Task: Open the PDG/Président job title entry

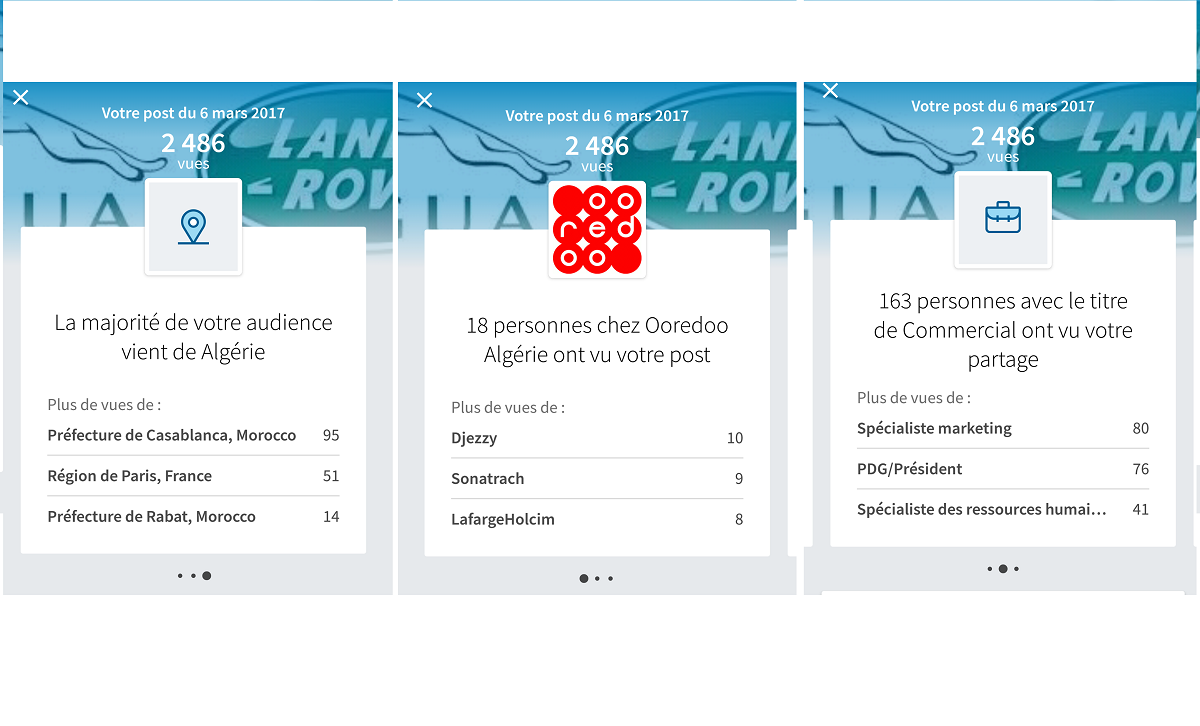Action: pyautogui.click(x=1003, y=469)
